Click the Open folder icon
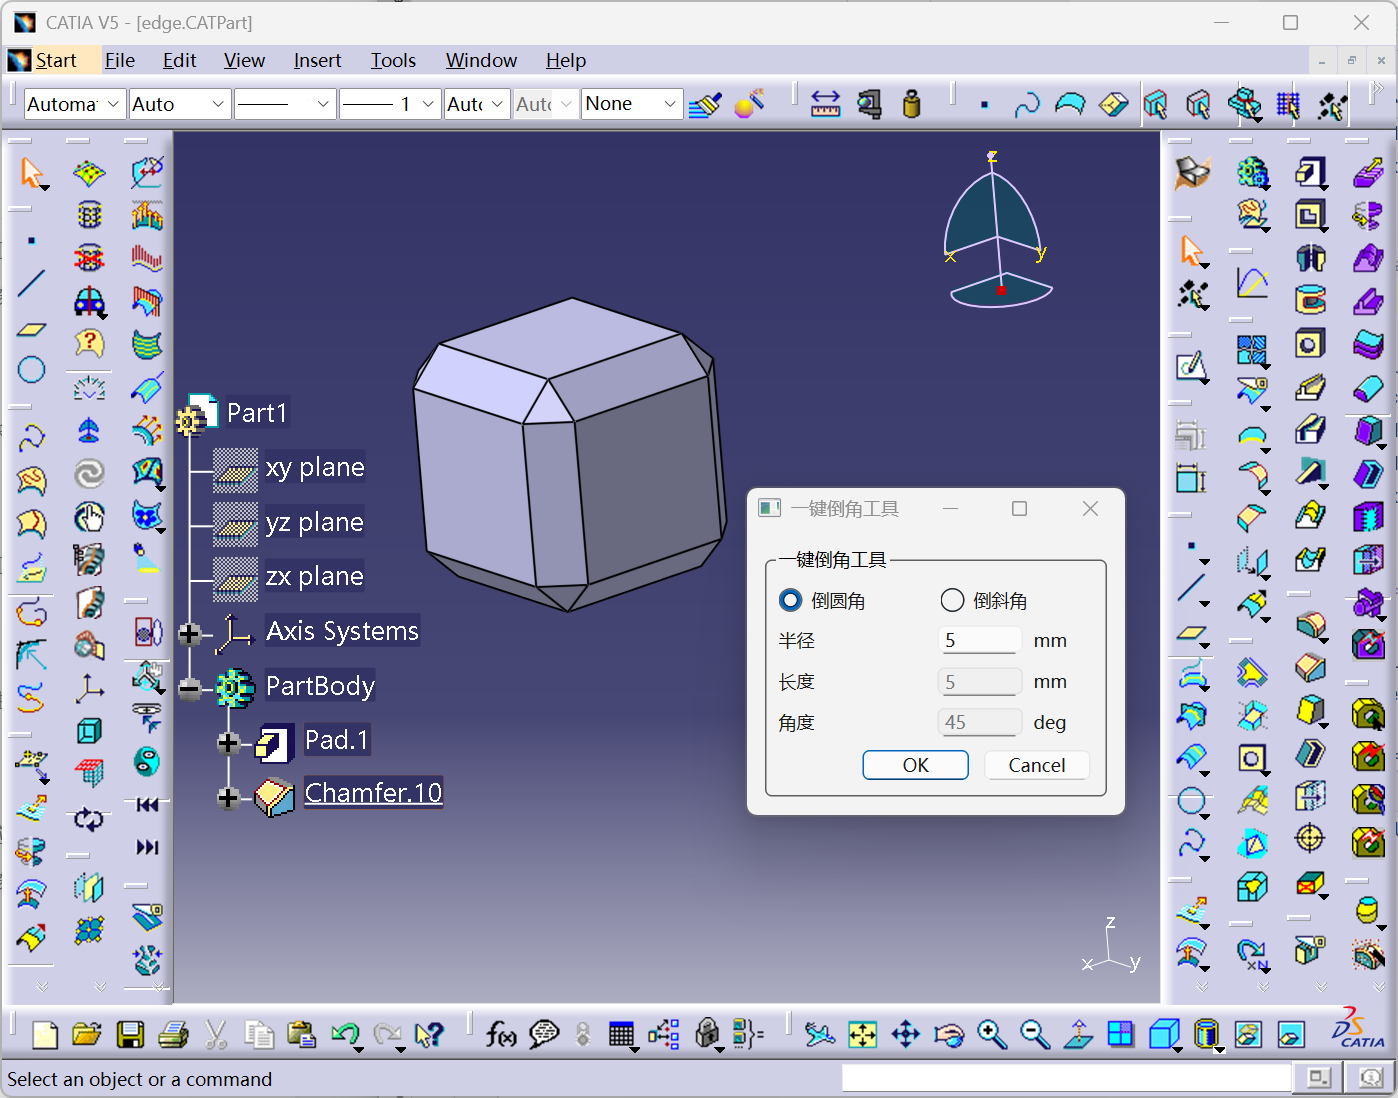Screen dimensions: 1398x1098 coord(87,1034)
